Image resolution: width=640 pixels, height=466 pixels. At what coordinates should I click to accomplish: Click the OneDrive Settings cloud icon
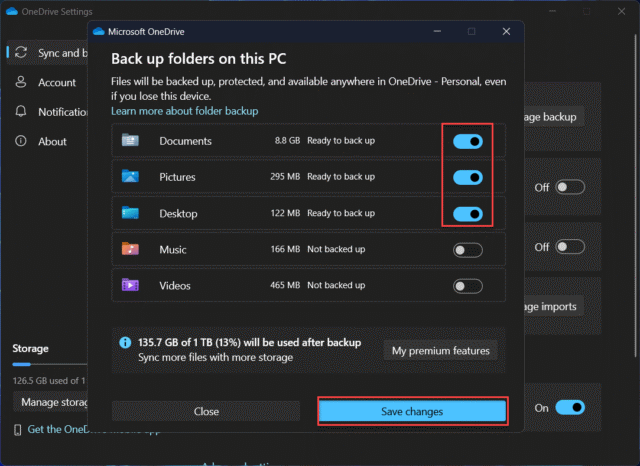pos(12,11)
